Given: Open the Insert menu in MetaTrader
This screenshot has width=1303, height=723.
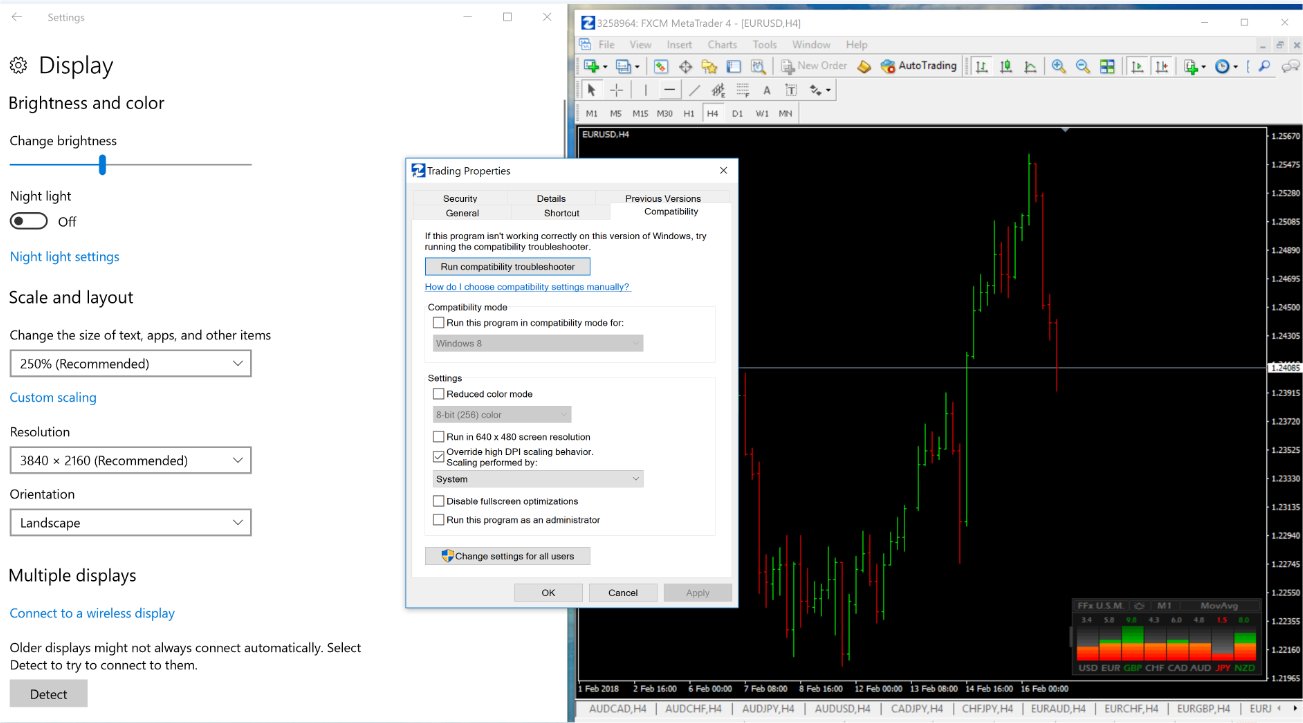Looking at the screenshot, I should [679, 45].
